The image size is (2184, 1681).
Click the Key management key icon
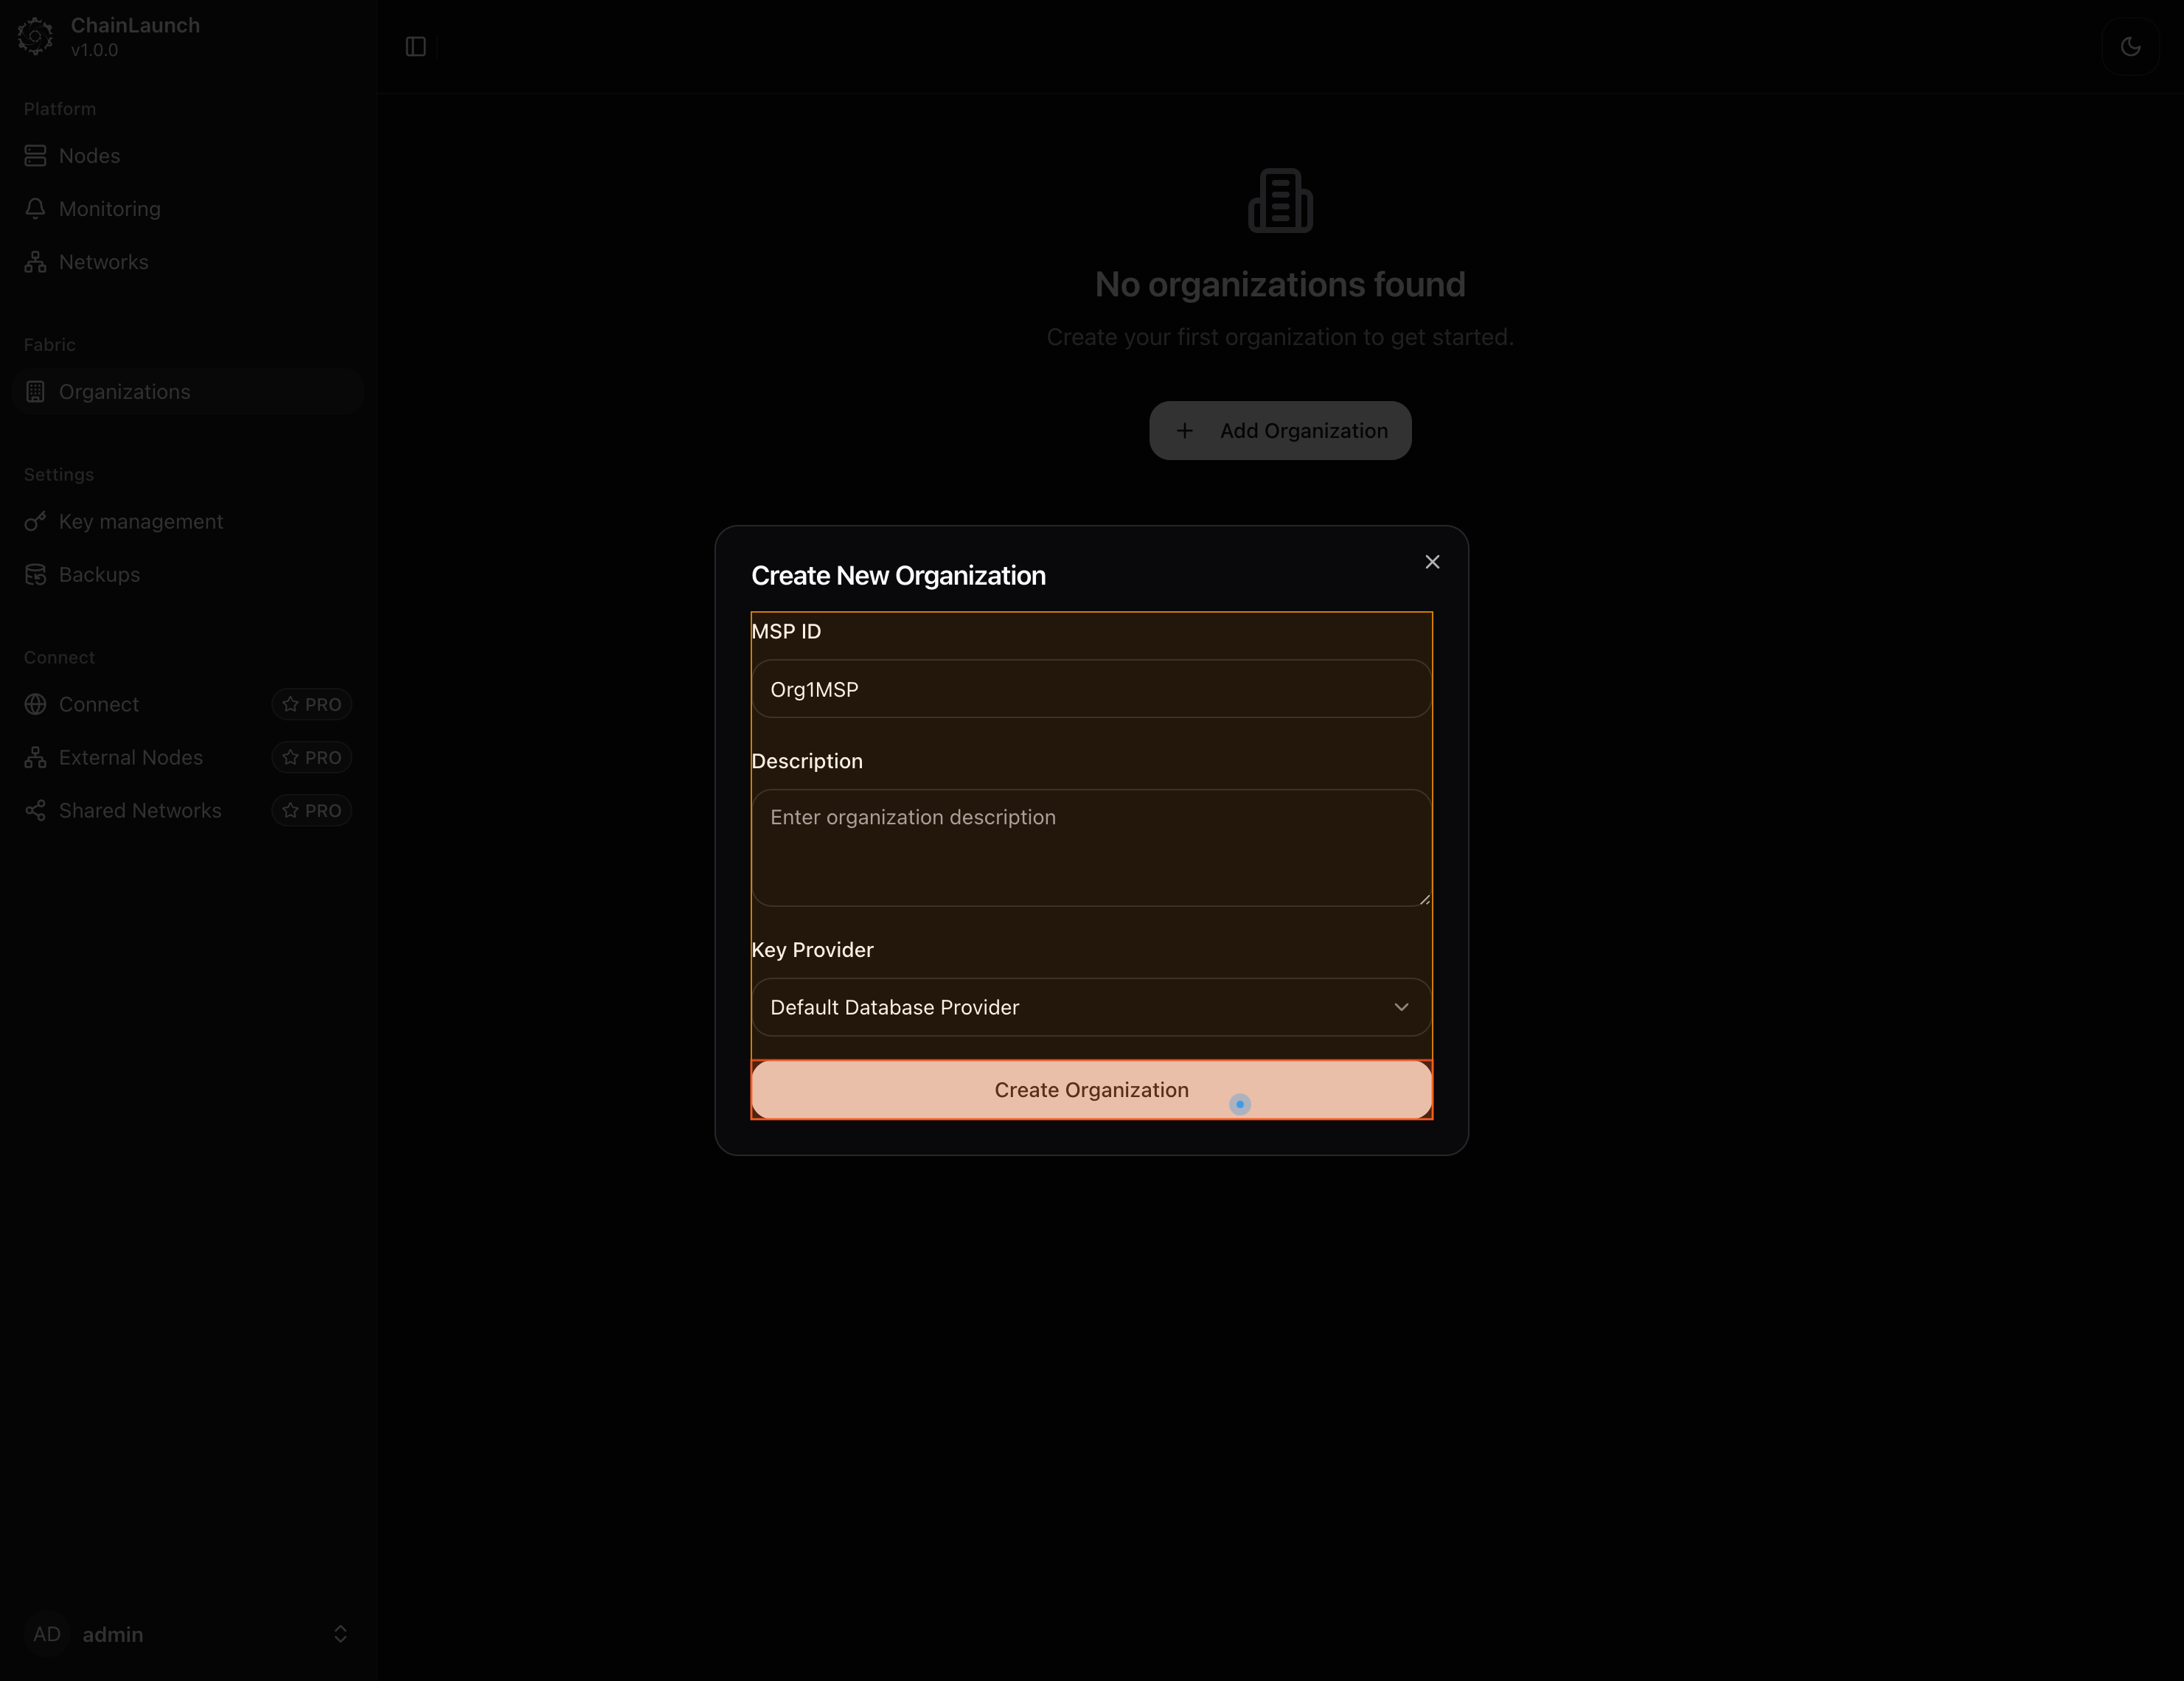tap(35, 522)
